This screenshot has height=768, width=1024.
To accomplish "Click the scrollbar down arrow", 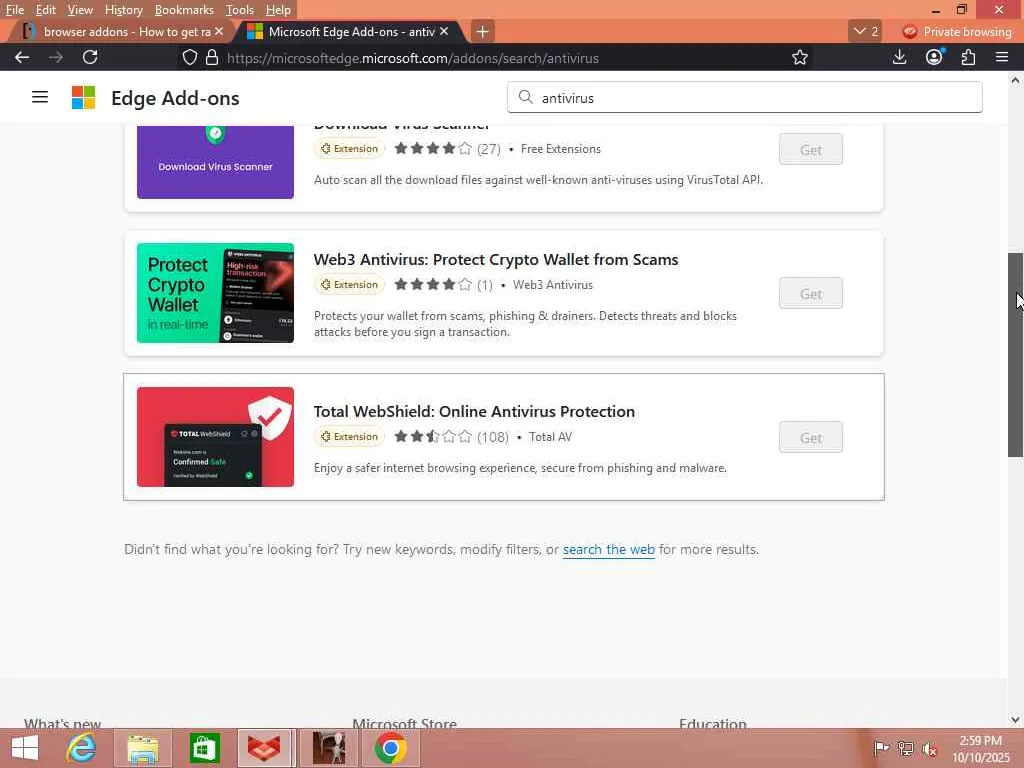I will point(1015,719).
